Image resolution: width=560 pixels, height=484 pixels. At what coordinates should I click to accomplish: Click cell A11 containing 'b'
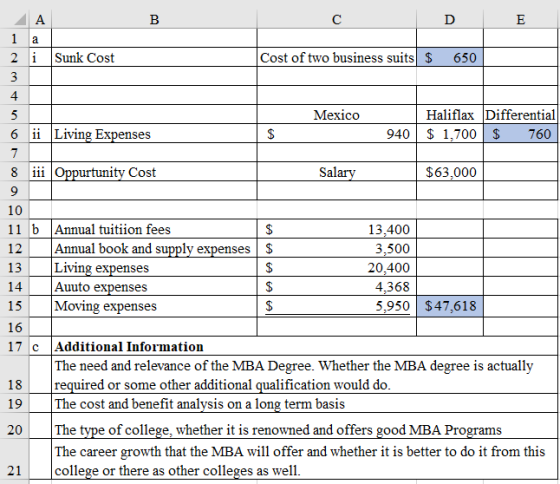[x=40, y=229]
